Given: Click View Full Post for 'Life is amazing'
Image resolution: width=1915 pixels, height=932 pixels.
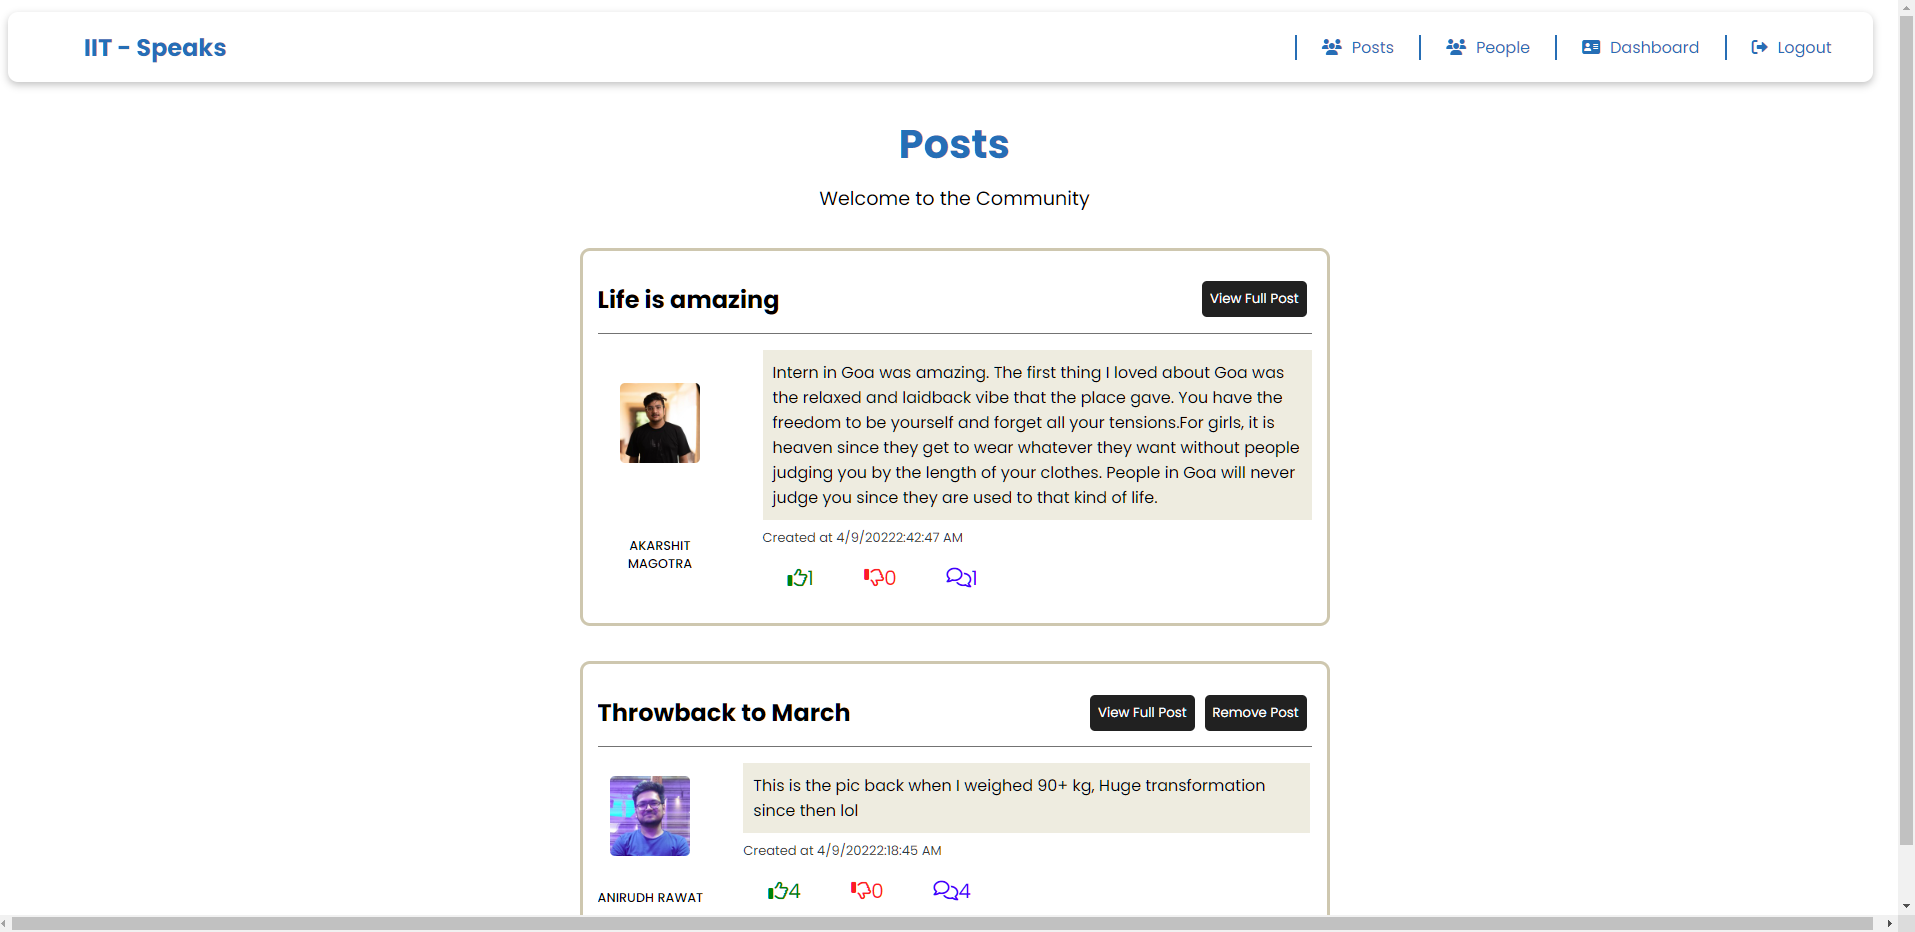Looking at the screenshot, I should point(1253,298).
